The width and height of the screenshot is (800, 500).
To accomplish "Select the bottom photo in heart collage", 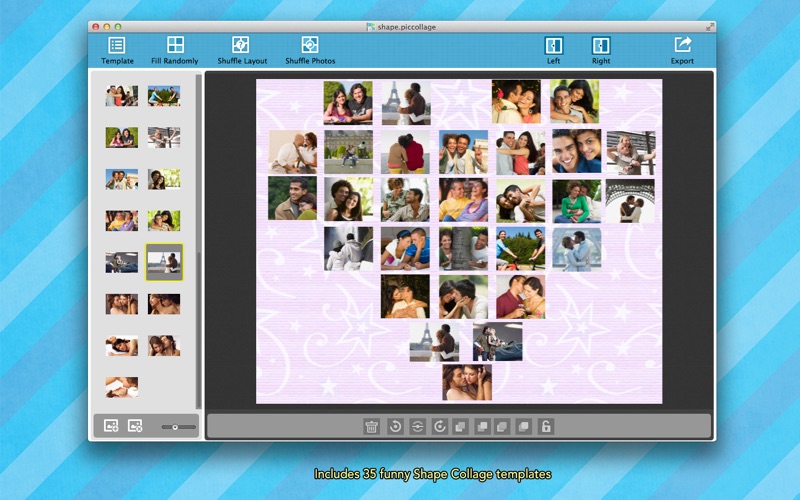I will pos(467,382).
